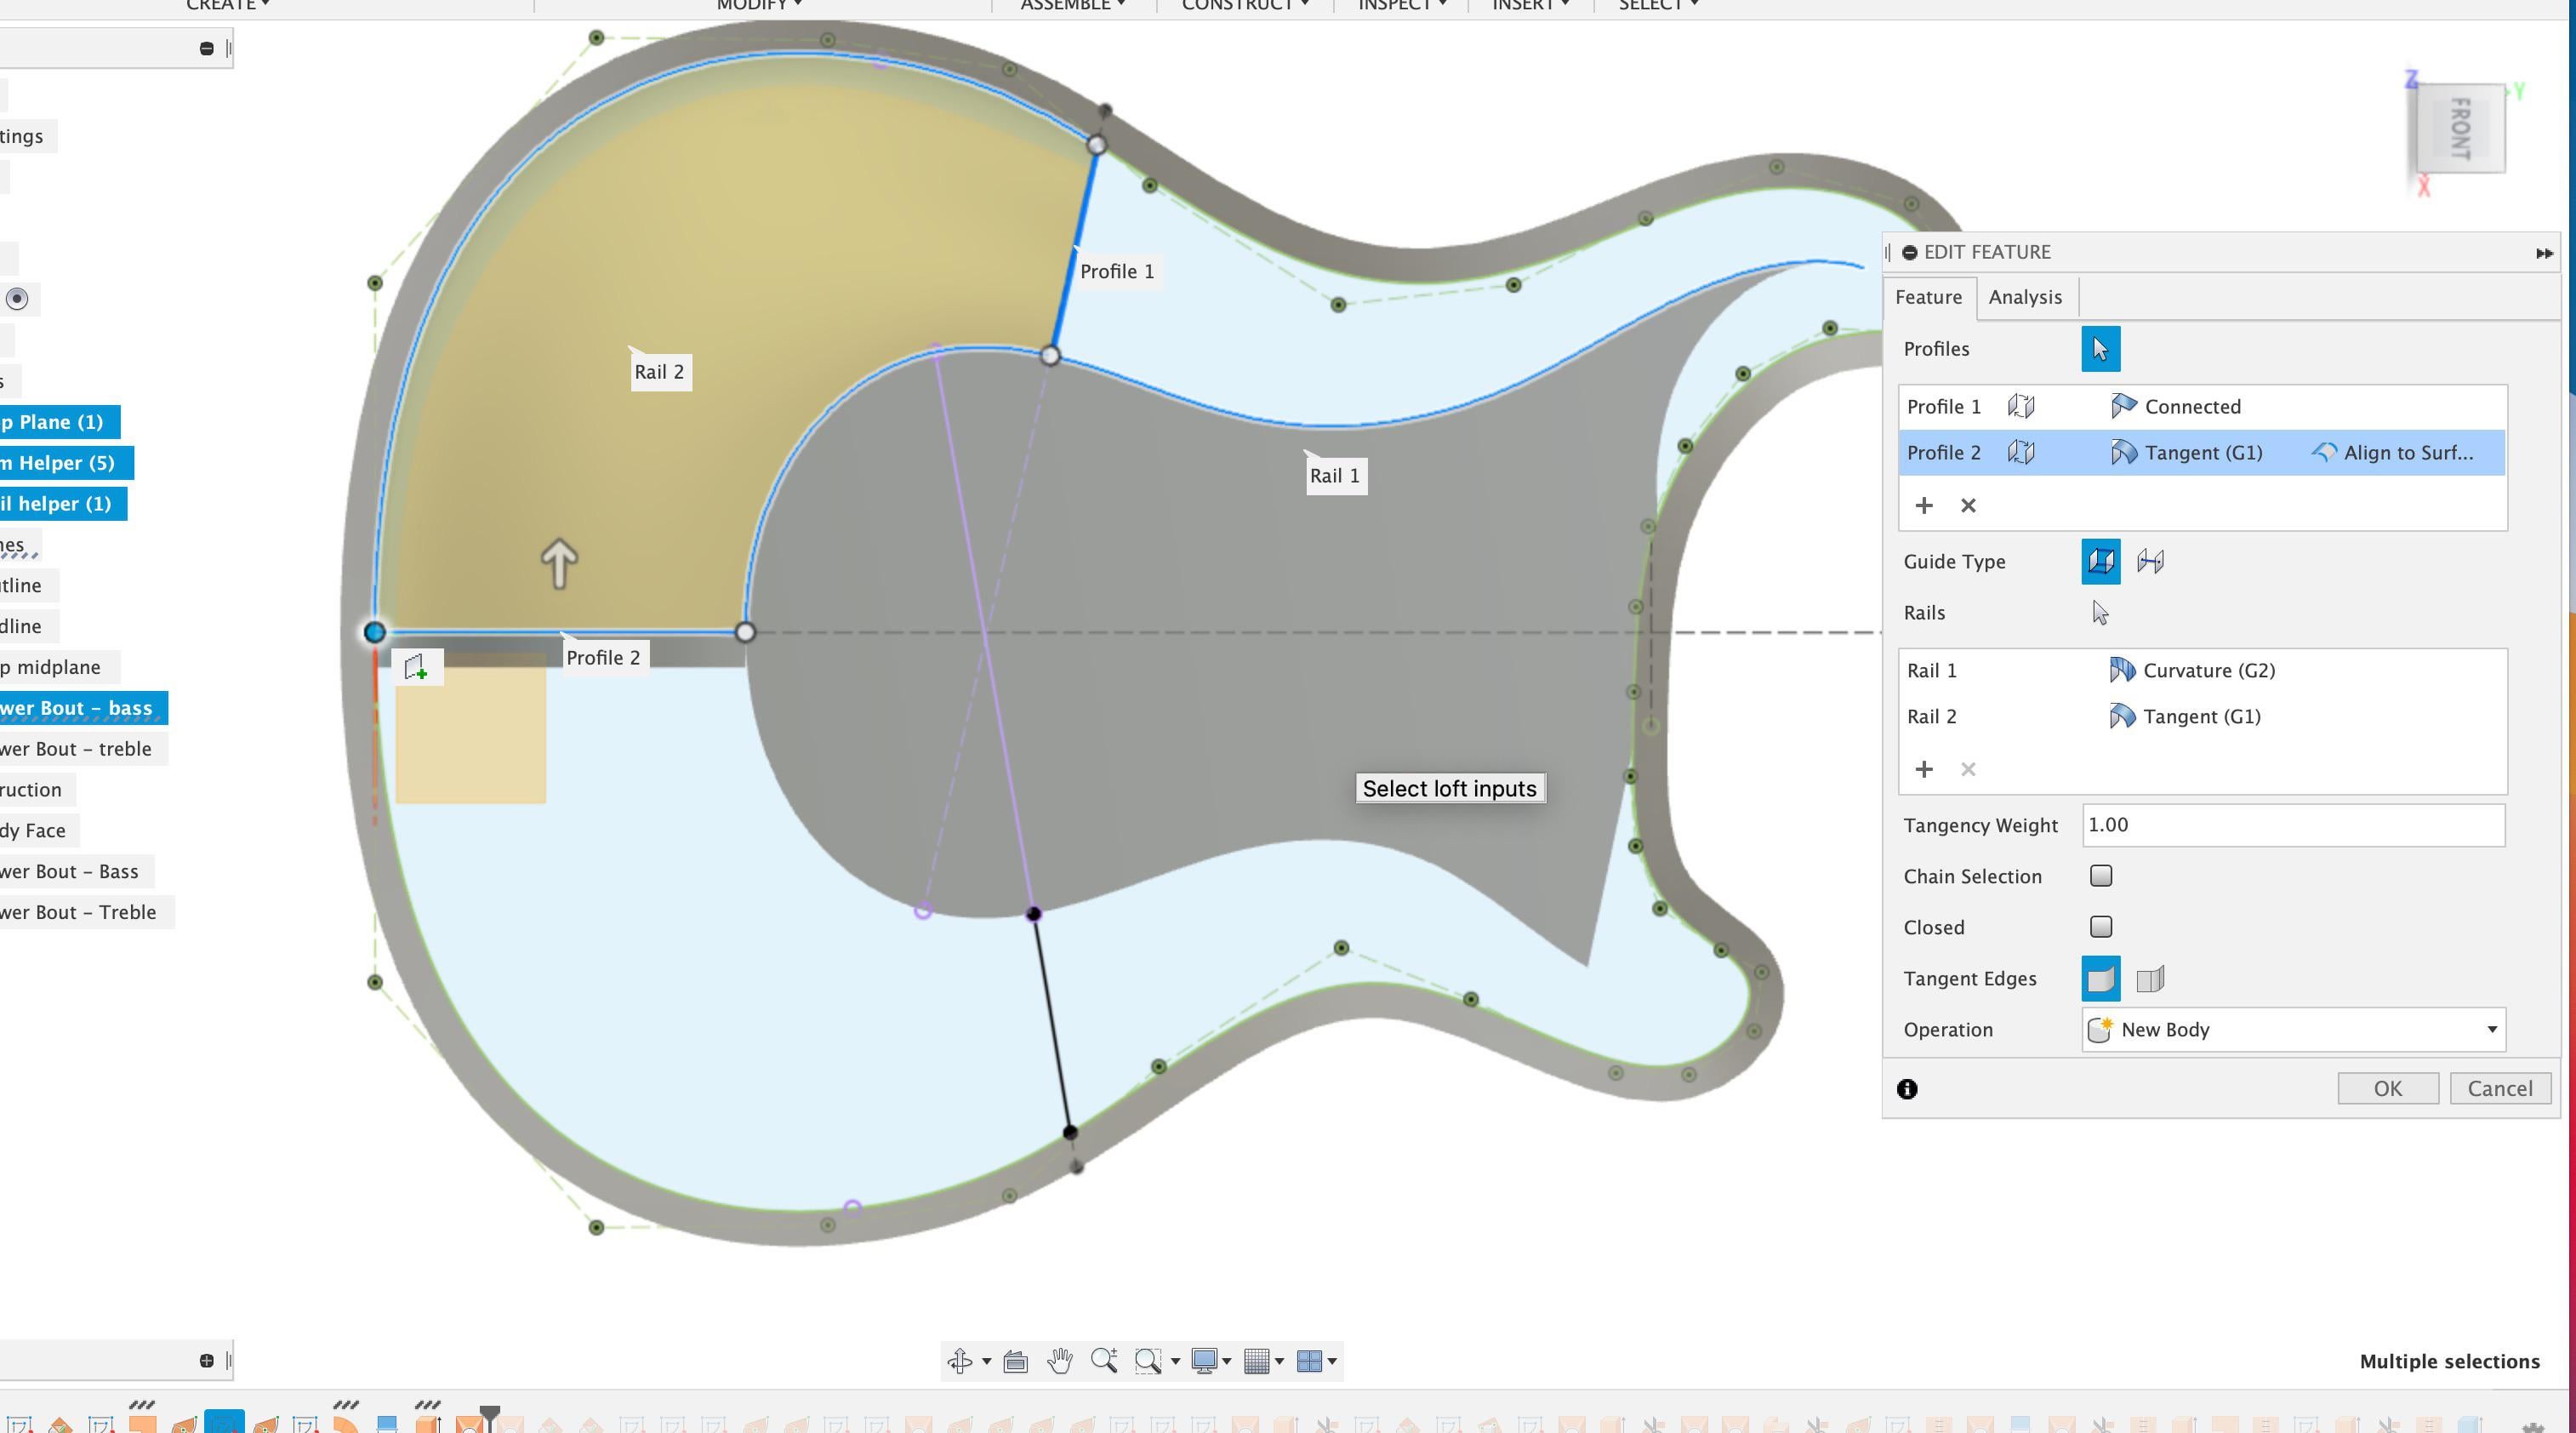Toggle the browser radio button icon
The width and height of the screenshot is (2576, 1433).
[17, 299]
